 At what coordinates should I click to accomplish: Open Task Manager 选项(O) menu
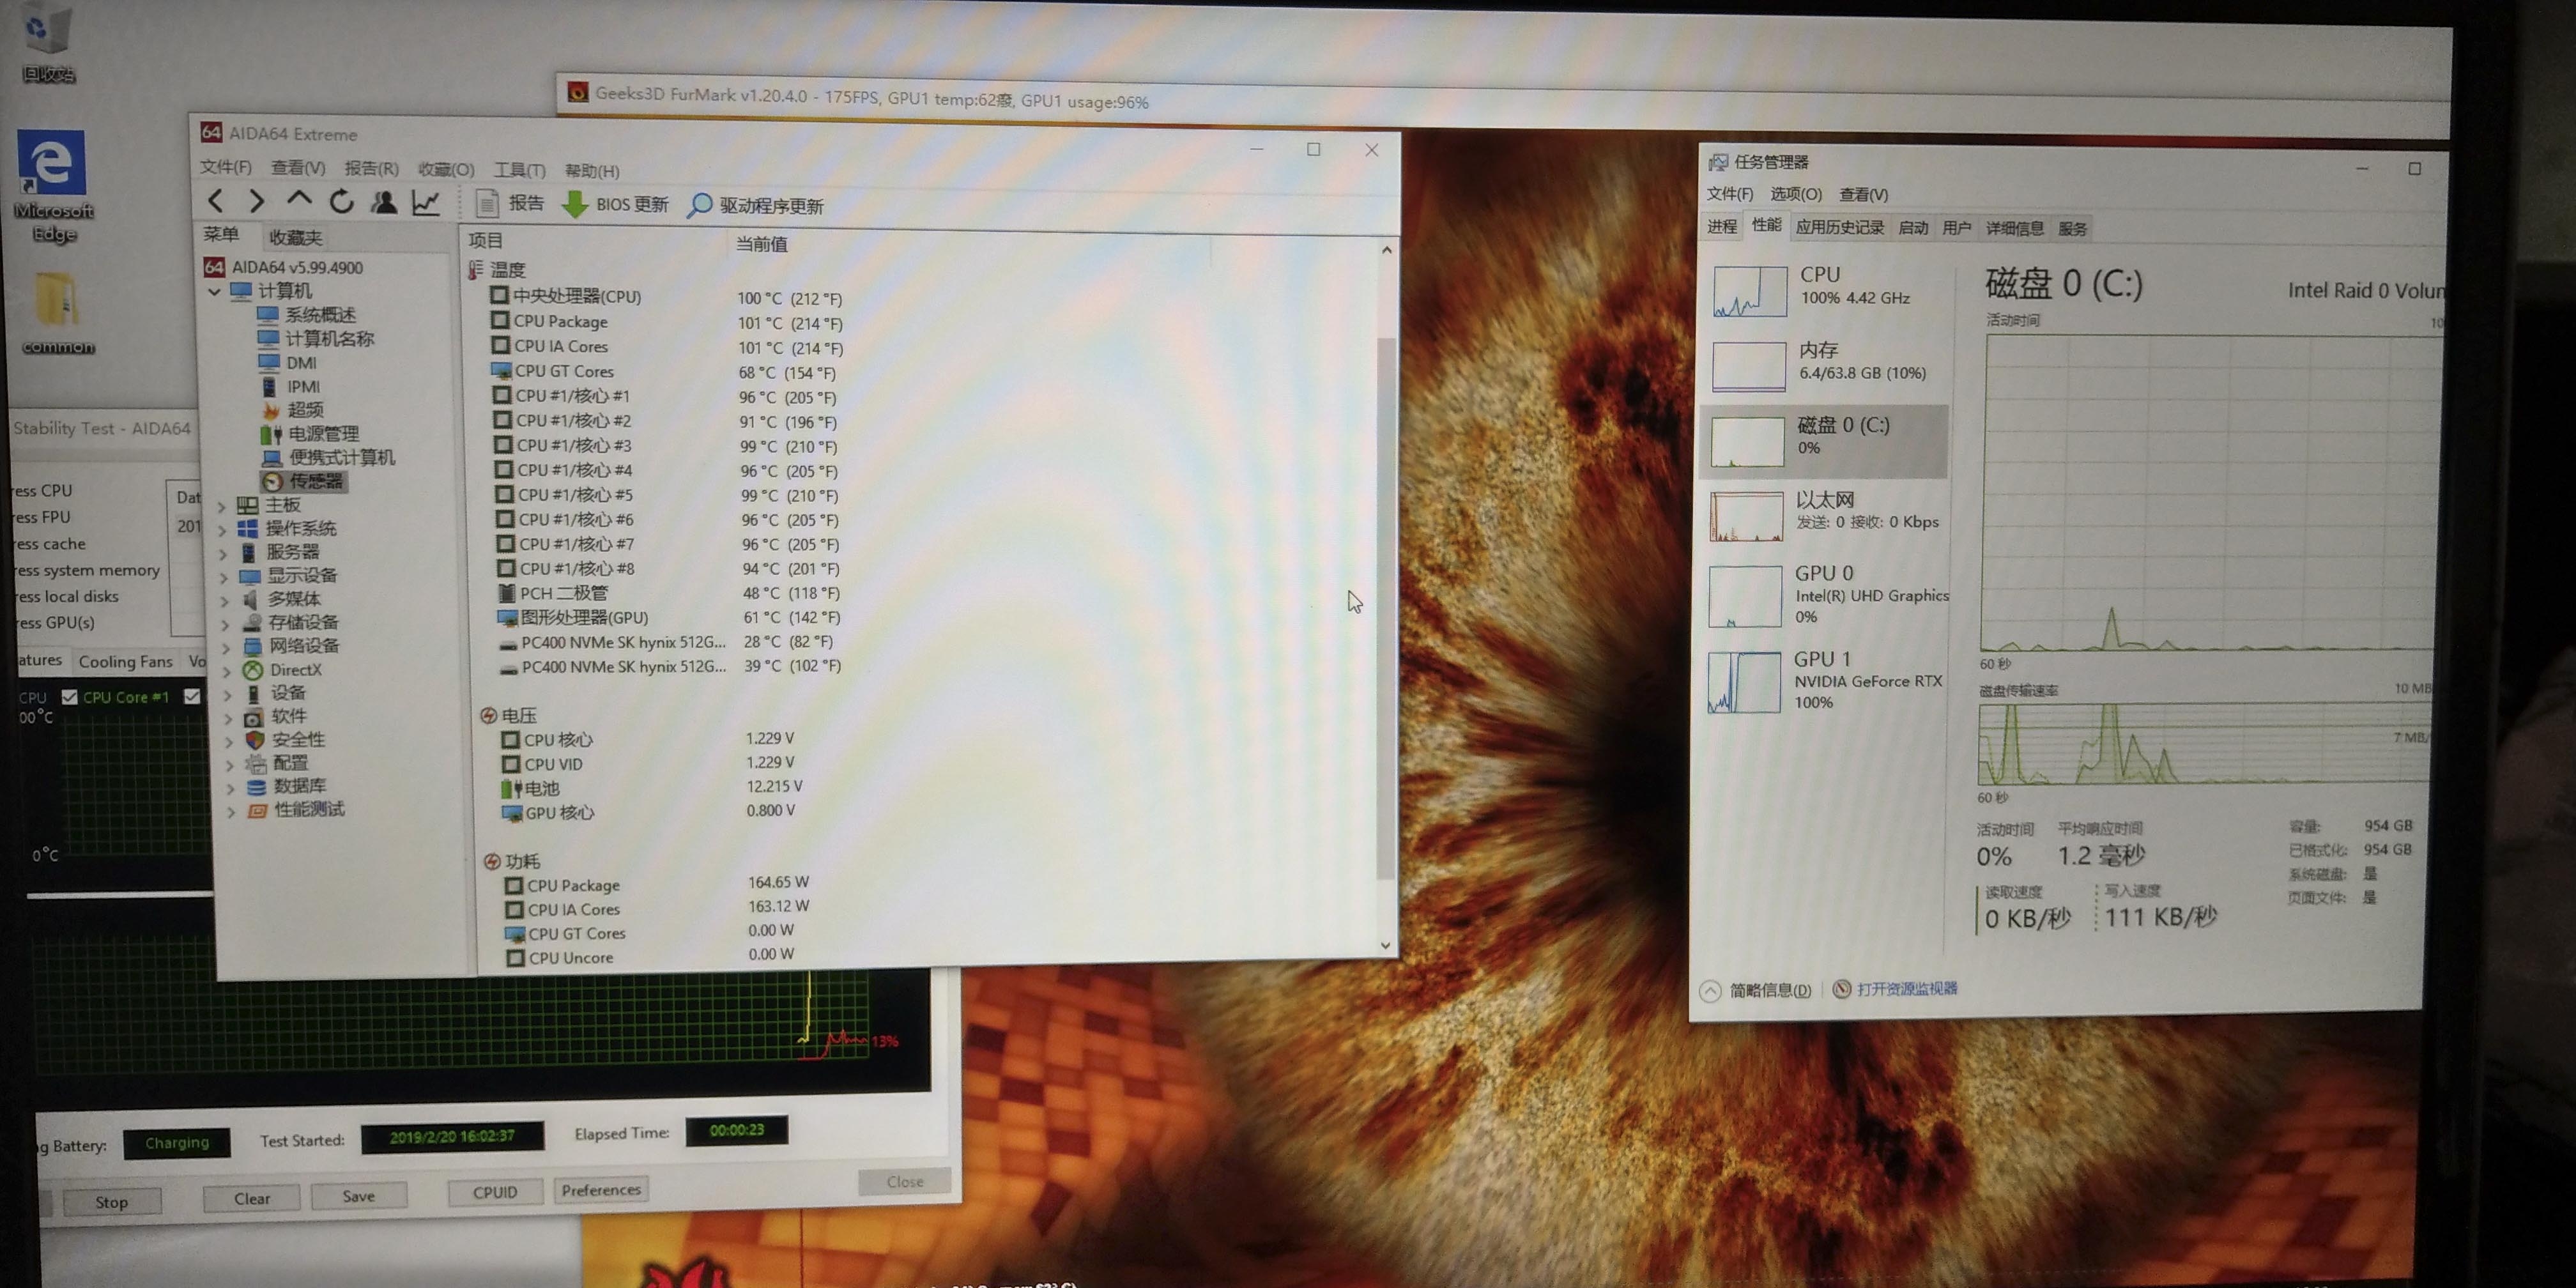(x=1795, y=194)
